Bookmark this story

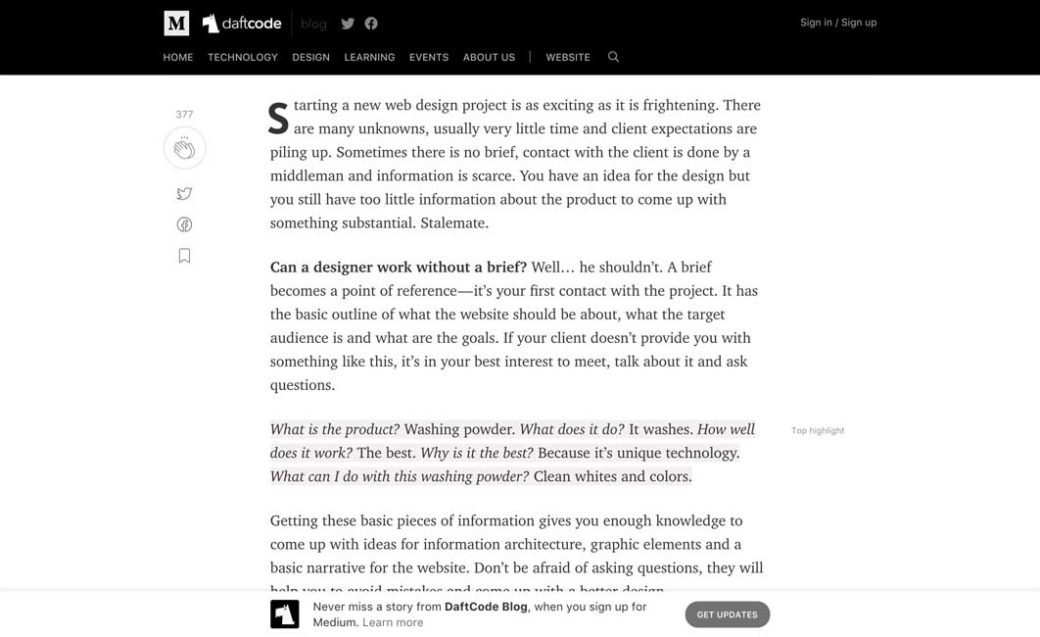[x=185, y=256]
